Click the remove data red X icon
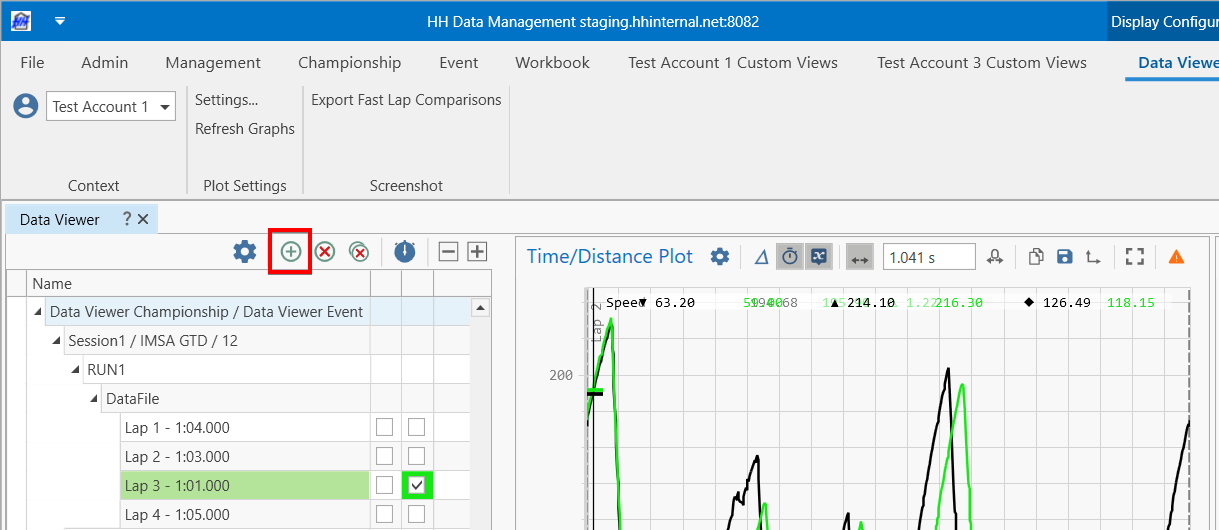This screenshot has width=1219, height=530. (x=325, y=252)
